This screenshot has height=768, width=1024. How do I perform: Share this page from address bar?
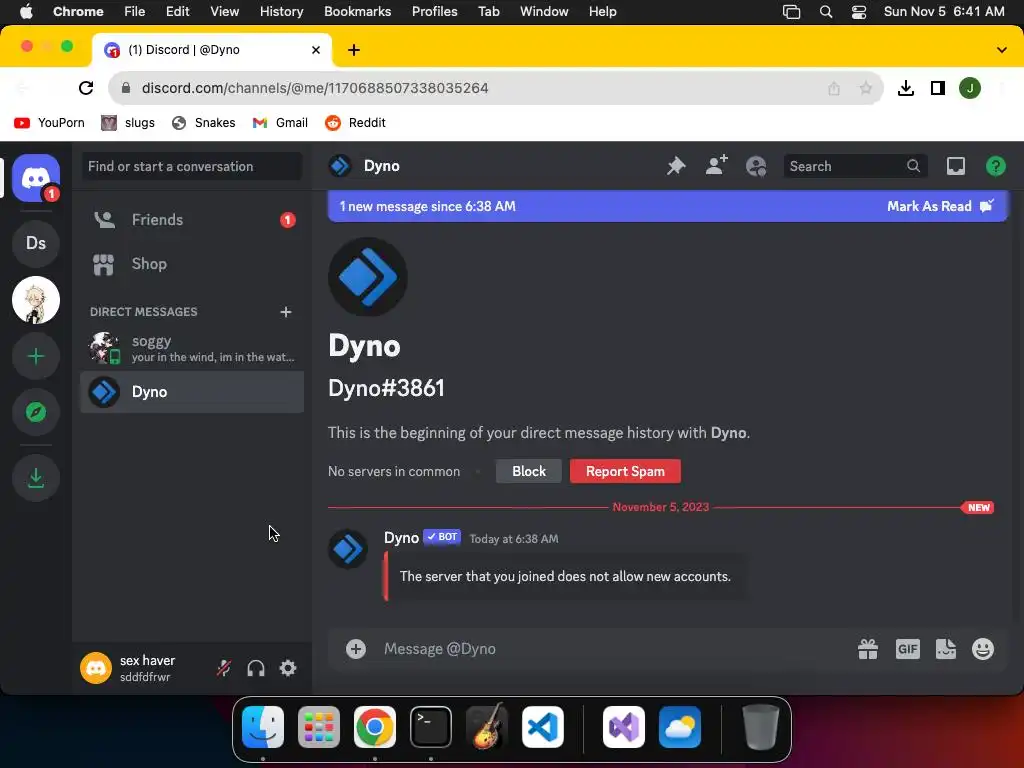click(834, 88)
